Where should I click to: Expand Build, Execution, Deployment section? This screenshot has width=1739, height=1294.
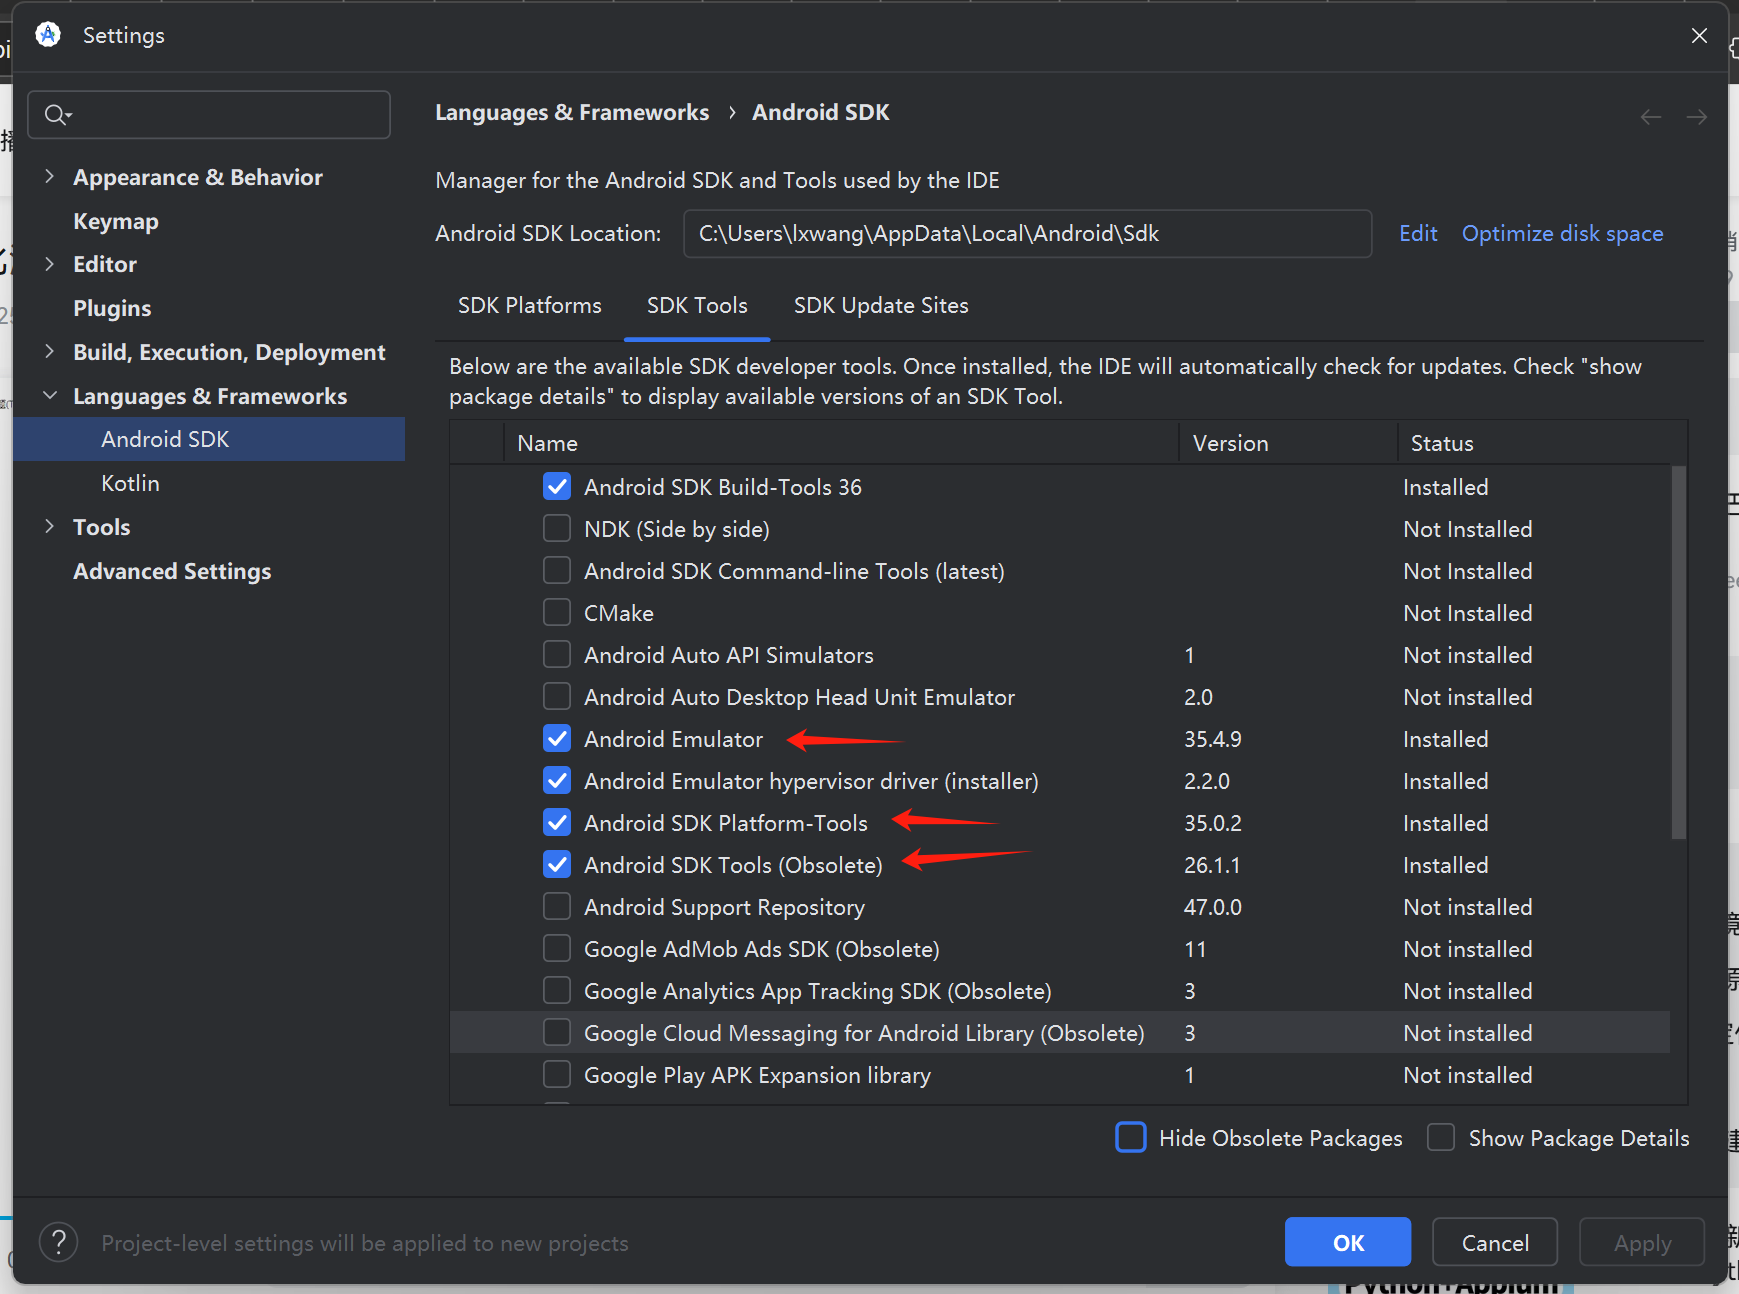[x=49, y=352]
